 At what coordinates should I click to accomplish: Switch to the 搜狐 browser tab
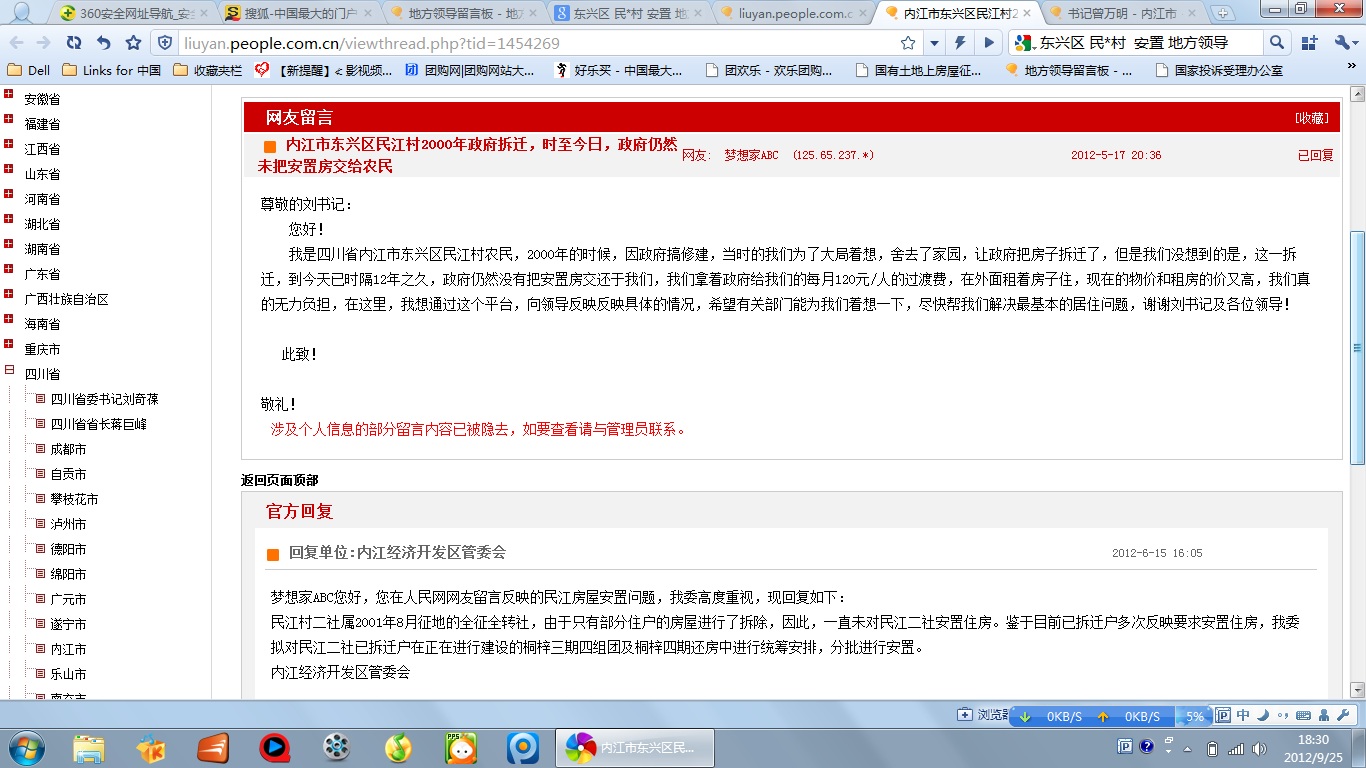click(295, 13)
